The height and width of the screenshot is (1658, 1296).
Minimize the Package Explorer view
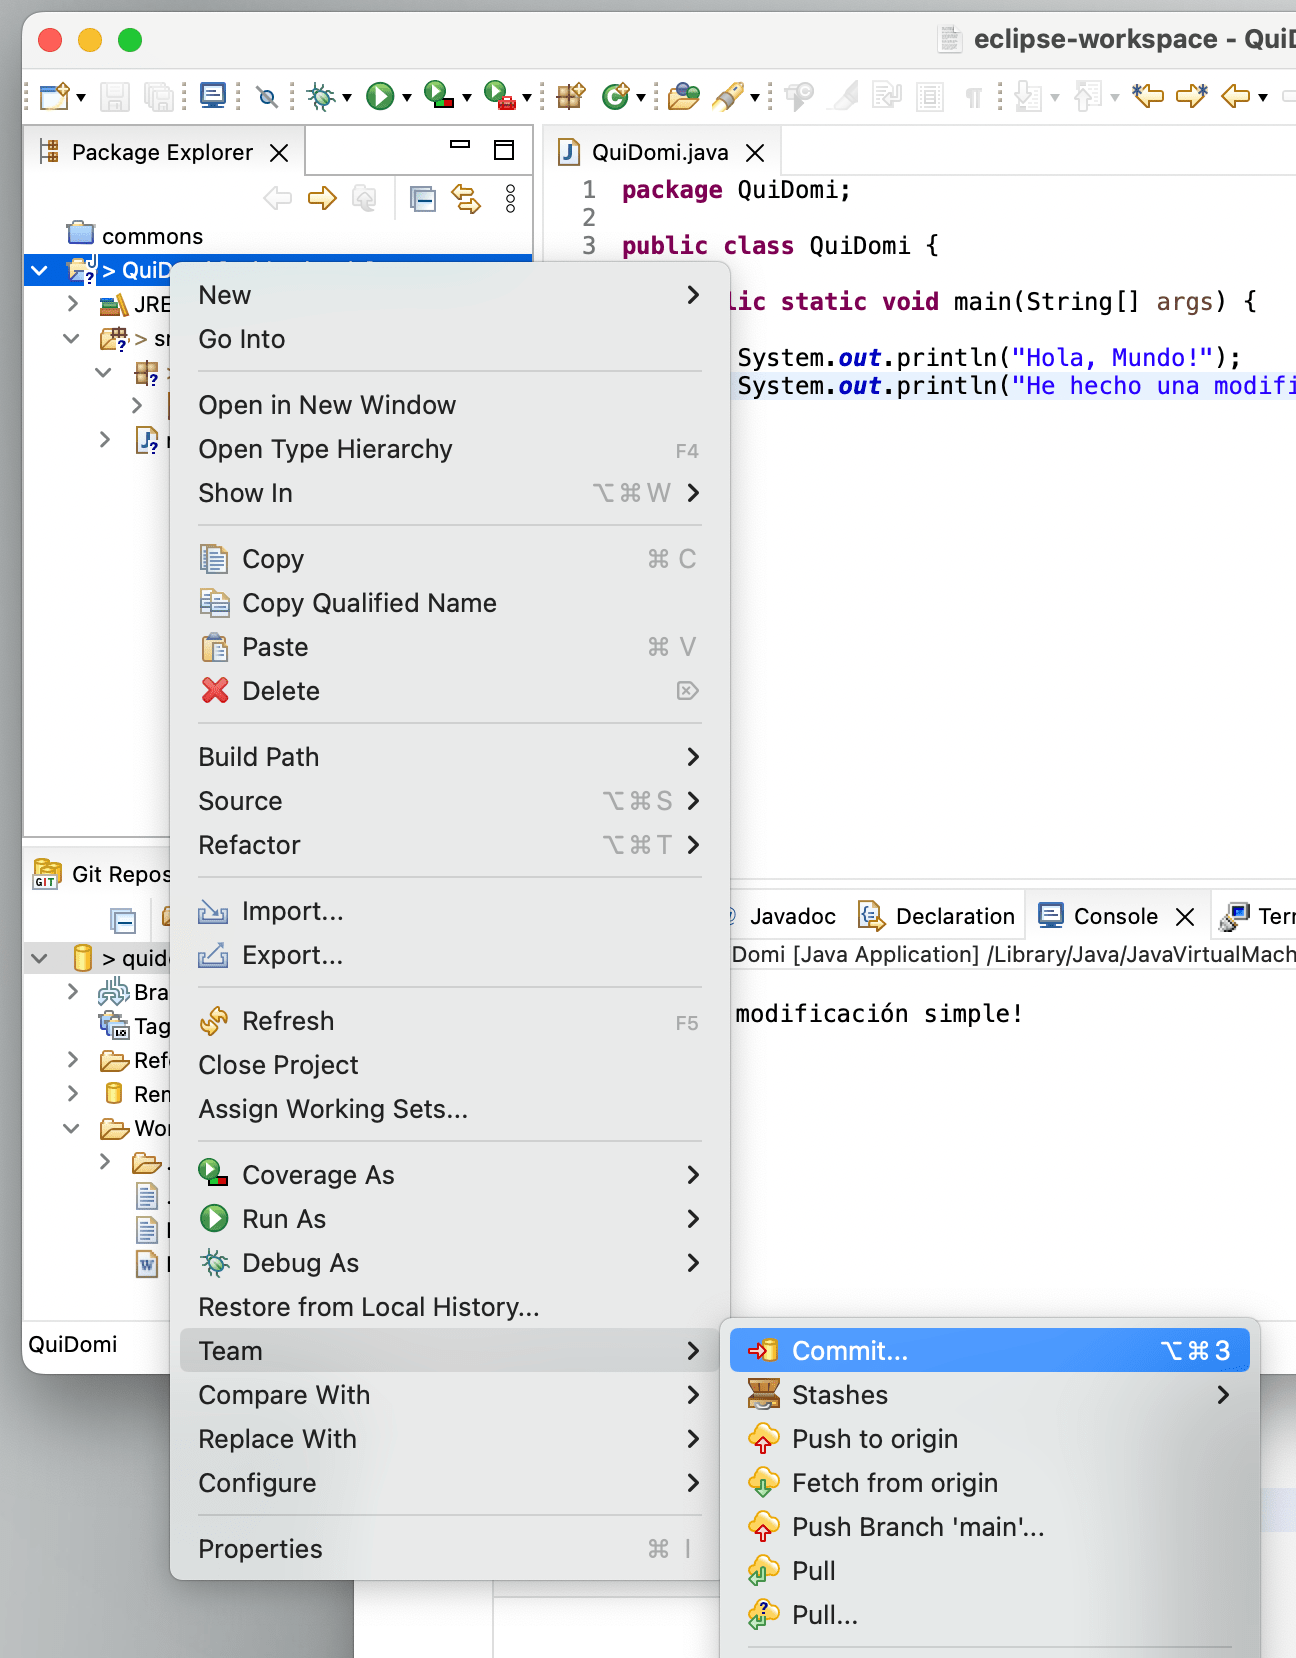[x=460, y=145]
